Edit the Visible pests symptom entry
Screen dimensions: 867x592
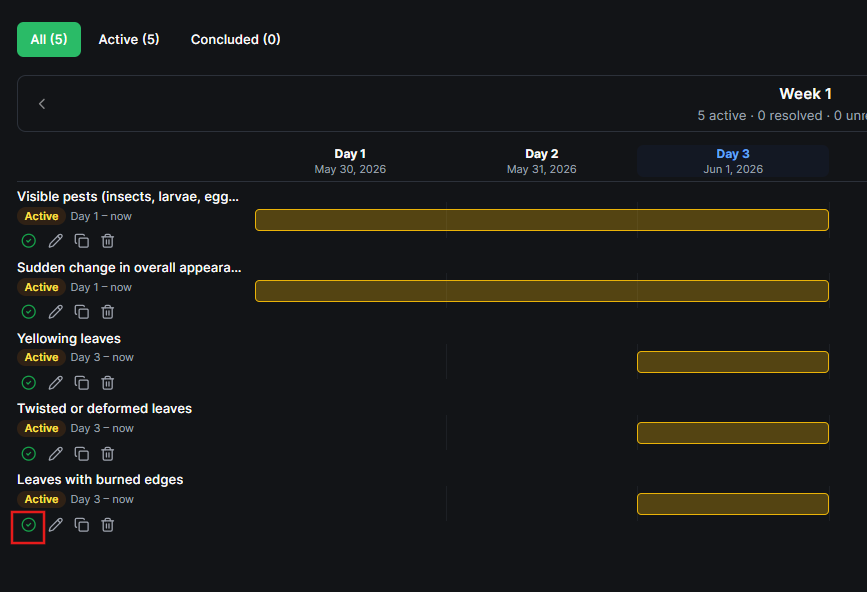(x=55, y=241)
